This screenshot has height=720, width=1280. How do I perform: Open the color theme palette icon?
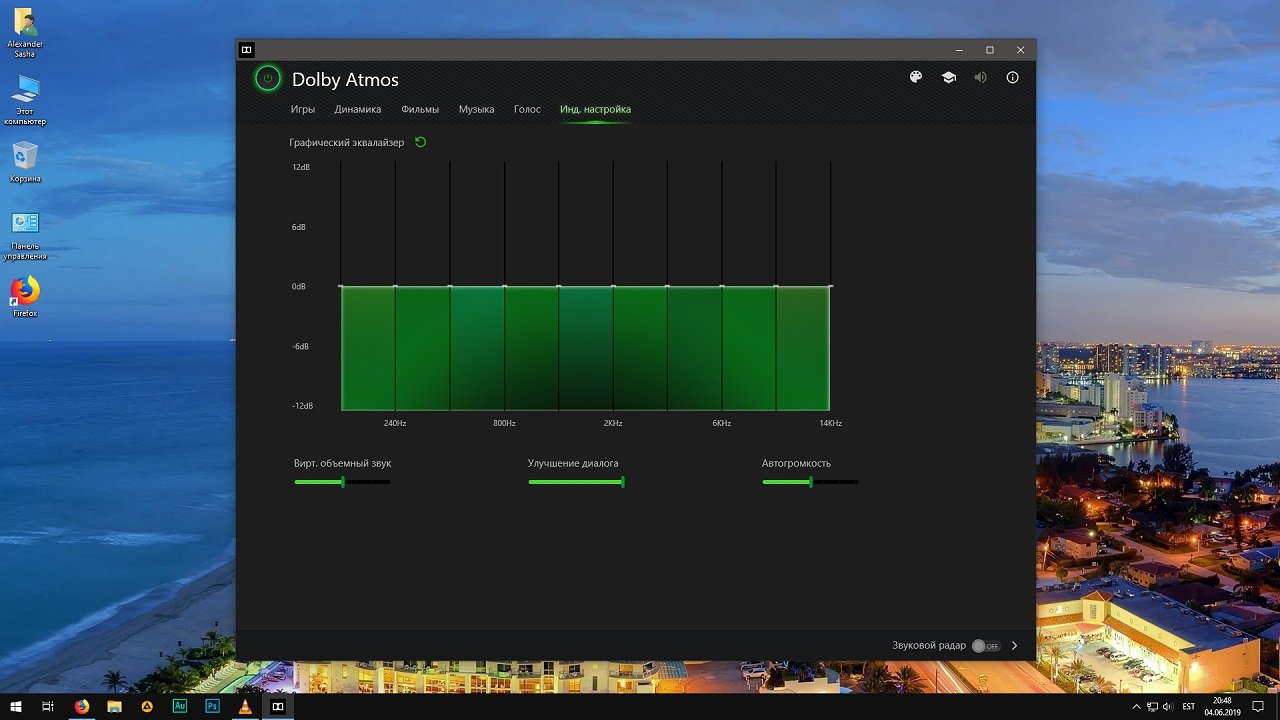coord(915,78)
